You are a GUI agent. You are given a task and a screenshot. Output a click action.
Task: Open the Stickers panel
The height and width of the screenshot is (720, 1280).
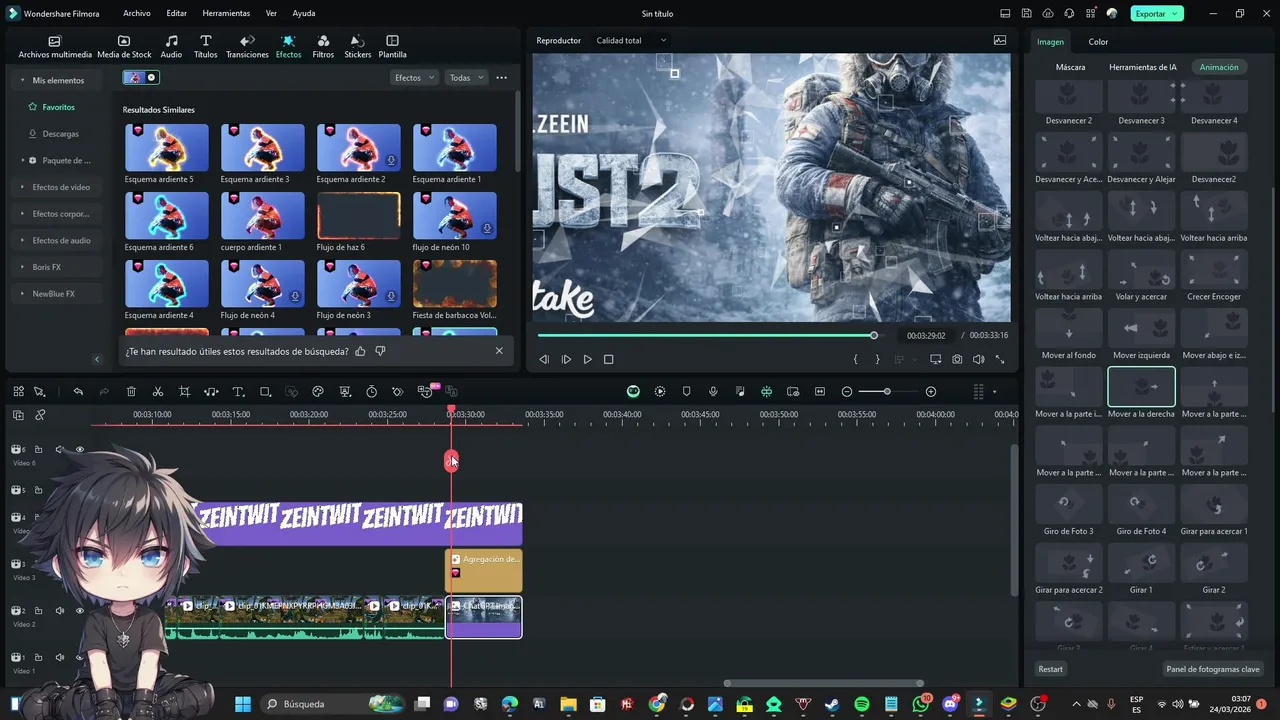pyautogui.click(x=357, y=47)
